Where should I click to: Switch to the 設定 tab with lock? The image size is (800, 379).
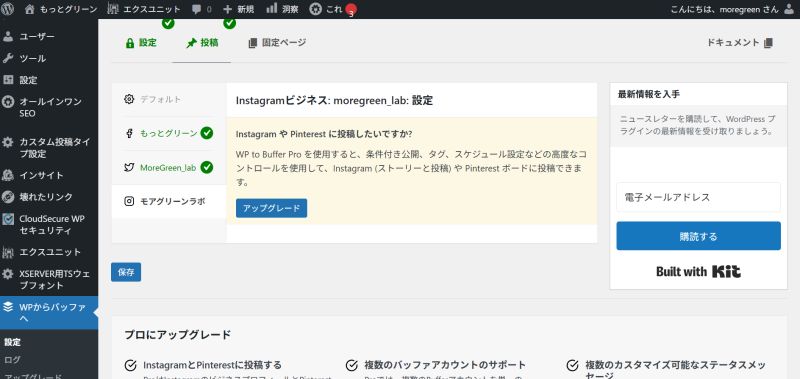coord(141,43)
